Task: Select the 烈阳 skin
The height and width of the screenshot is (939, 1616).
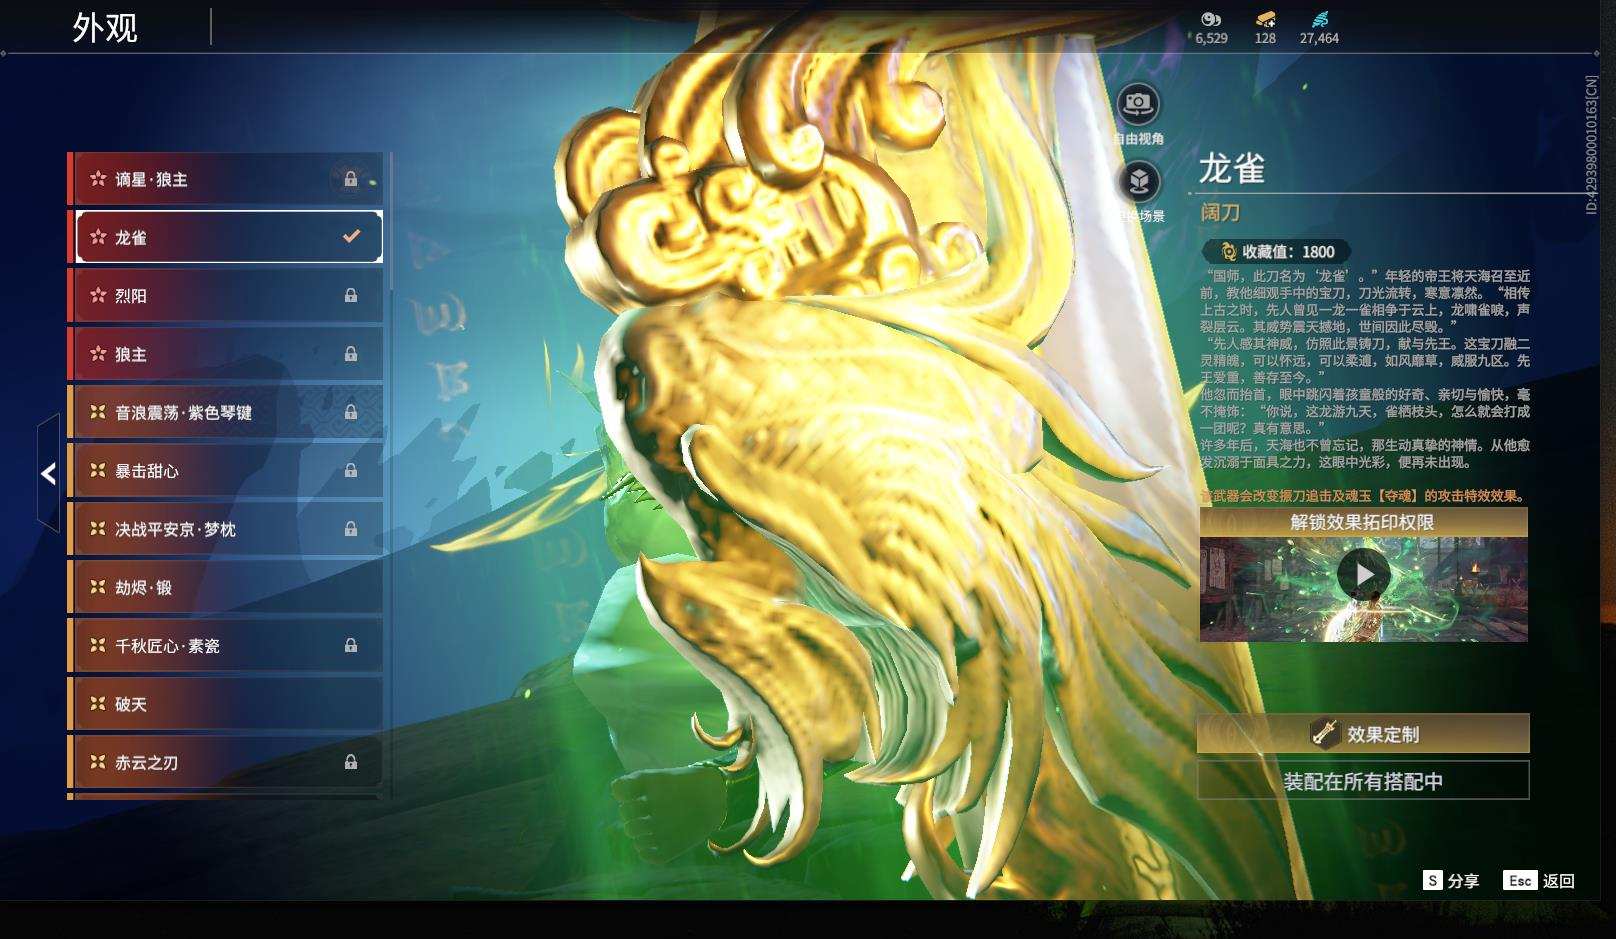Action: click(x=226, y=295)
